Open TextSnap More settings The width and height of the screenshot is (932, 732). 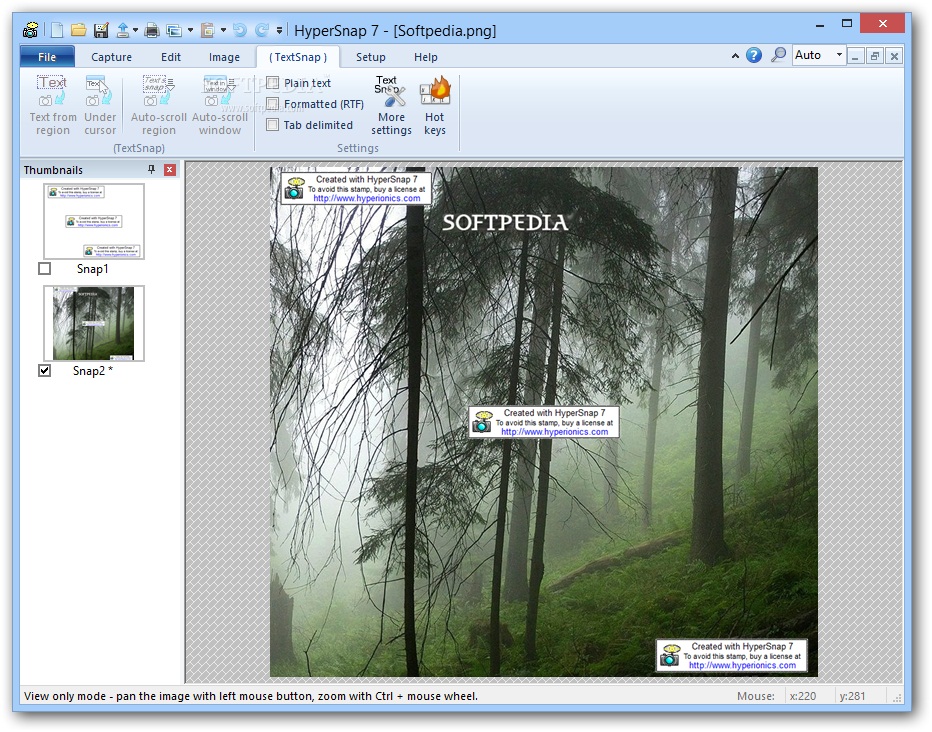[391, 105]
